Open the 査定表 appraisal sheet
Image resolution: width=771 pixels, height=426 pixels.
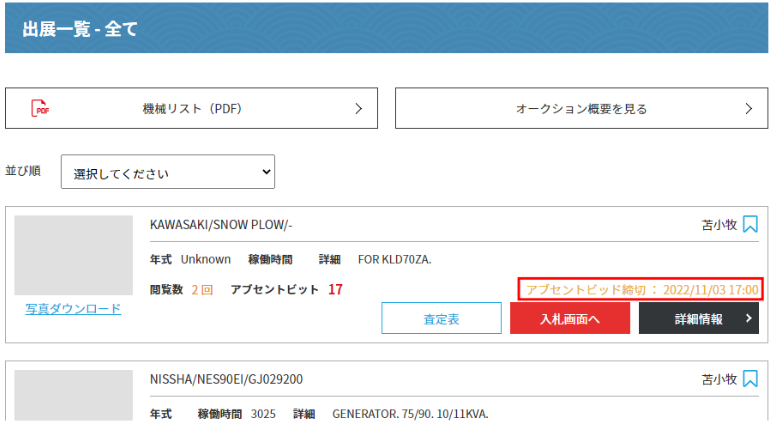coord(441,319)
